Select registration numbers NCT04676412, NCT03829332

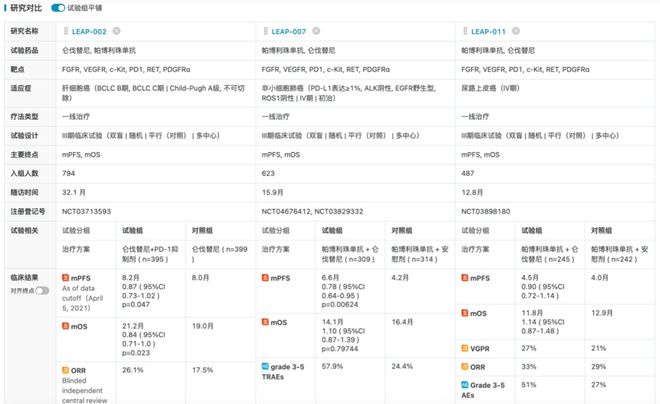[312, 211]
